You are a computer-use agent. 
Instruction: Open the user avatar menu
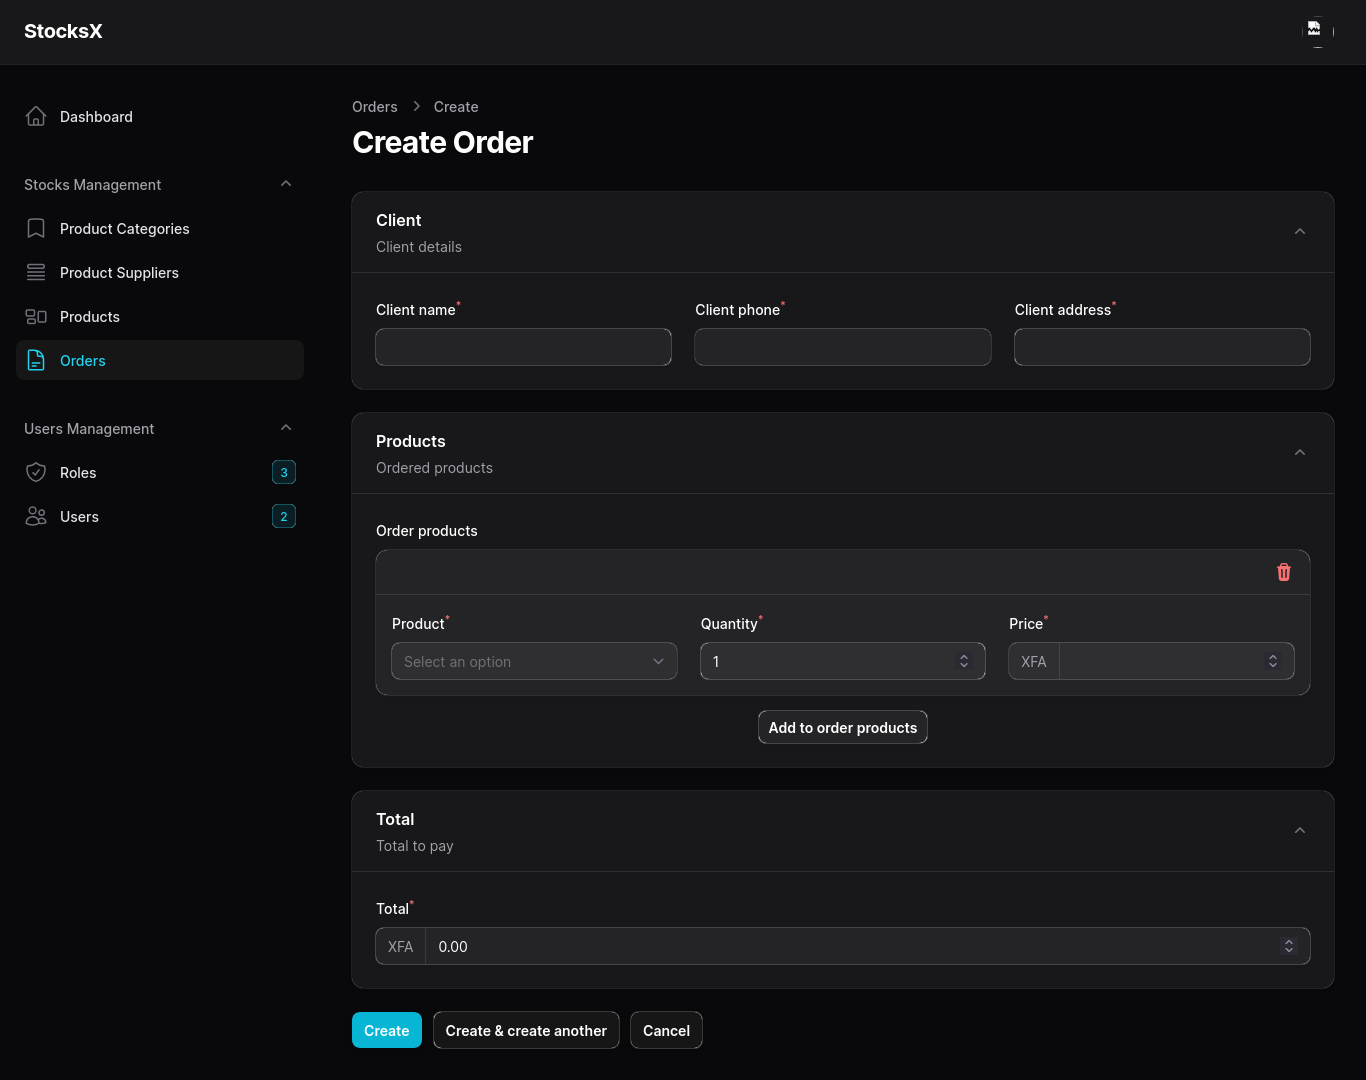(x=1318, y=32)
